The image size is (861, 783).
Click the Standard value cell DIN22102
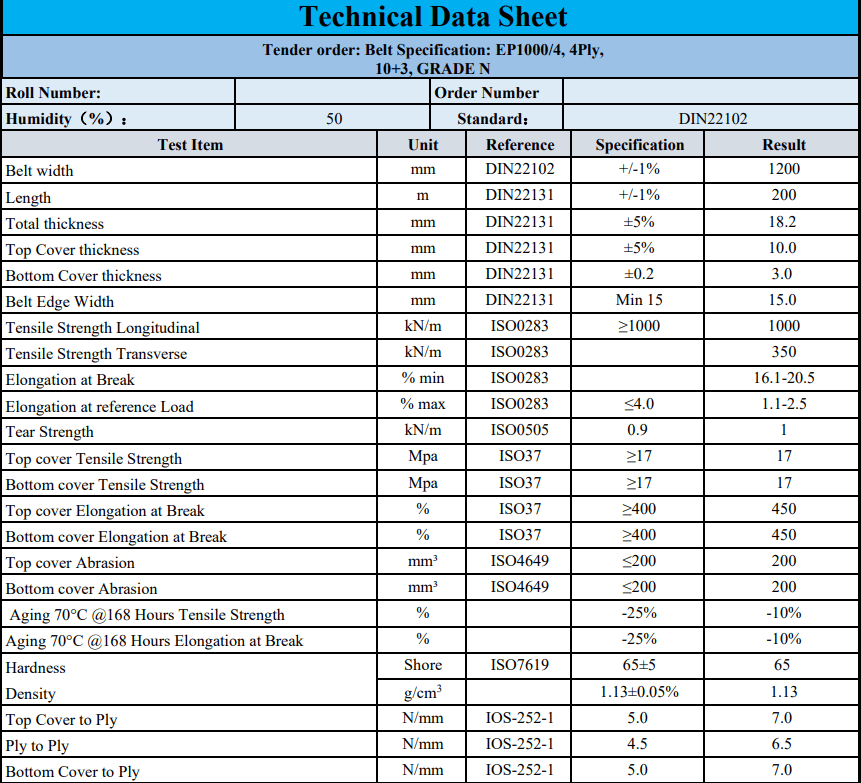pos(712,119)
